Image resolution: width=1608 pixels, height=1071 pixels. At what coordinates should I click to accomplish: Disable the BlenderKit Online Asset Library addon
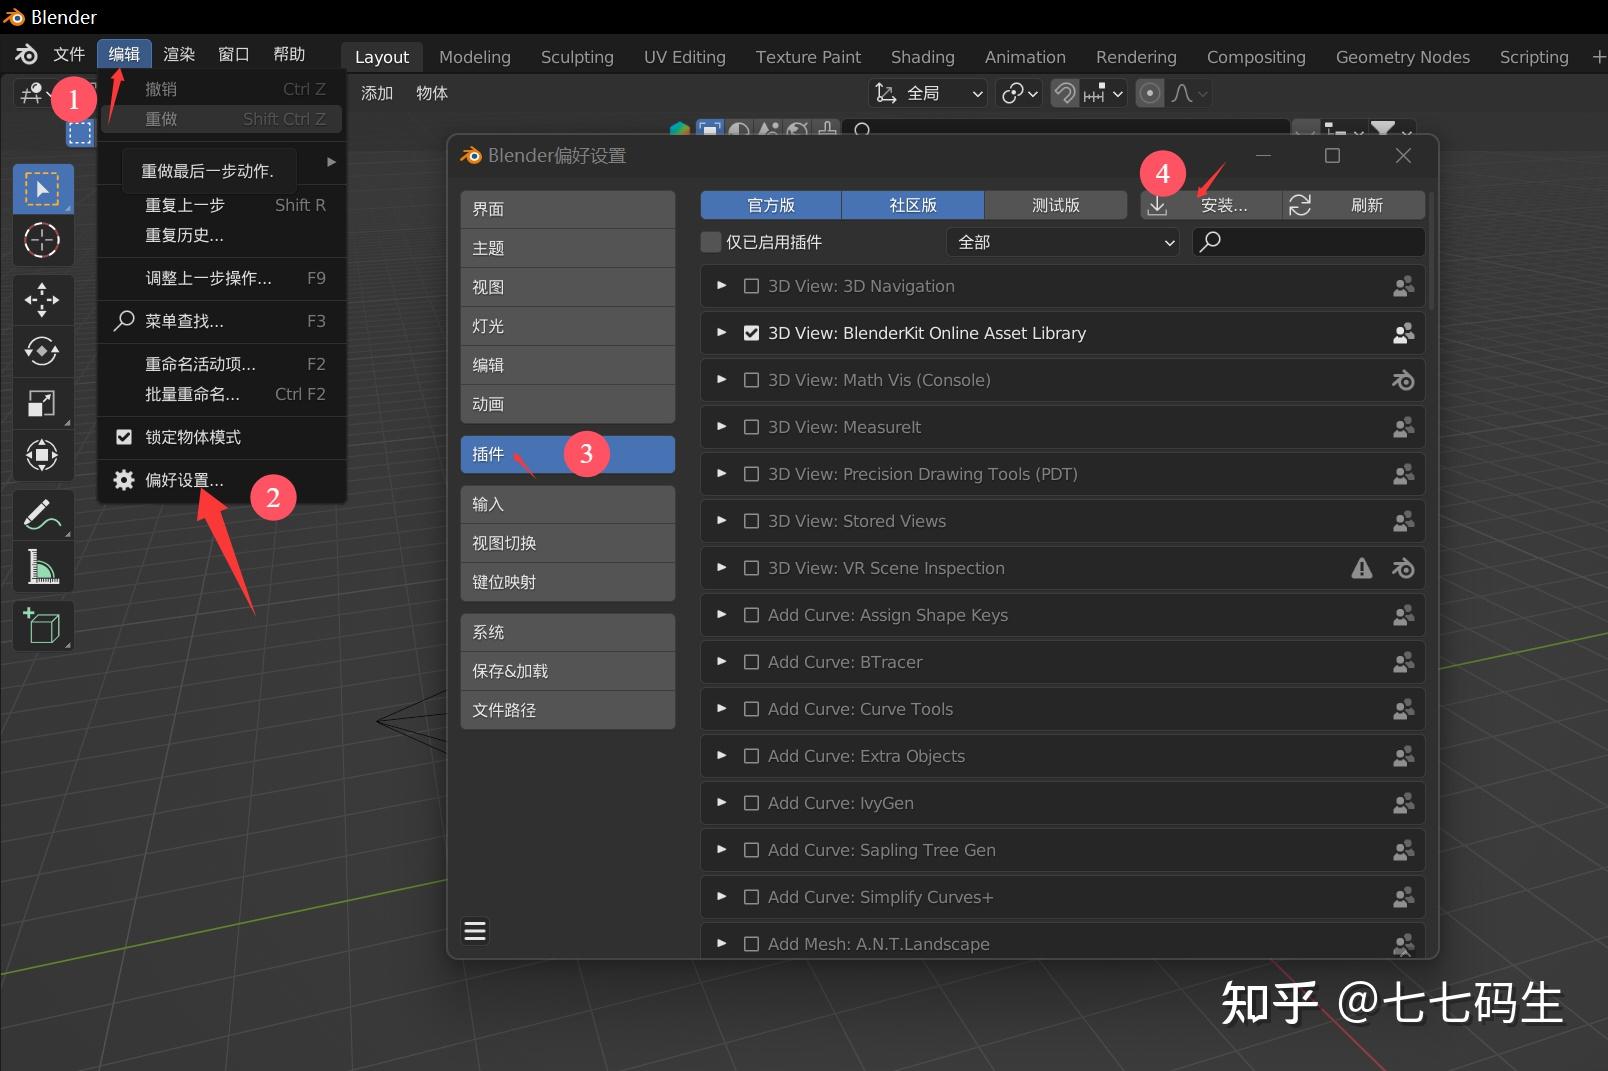pos(752,333)
